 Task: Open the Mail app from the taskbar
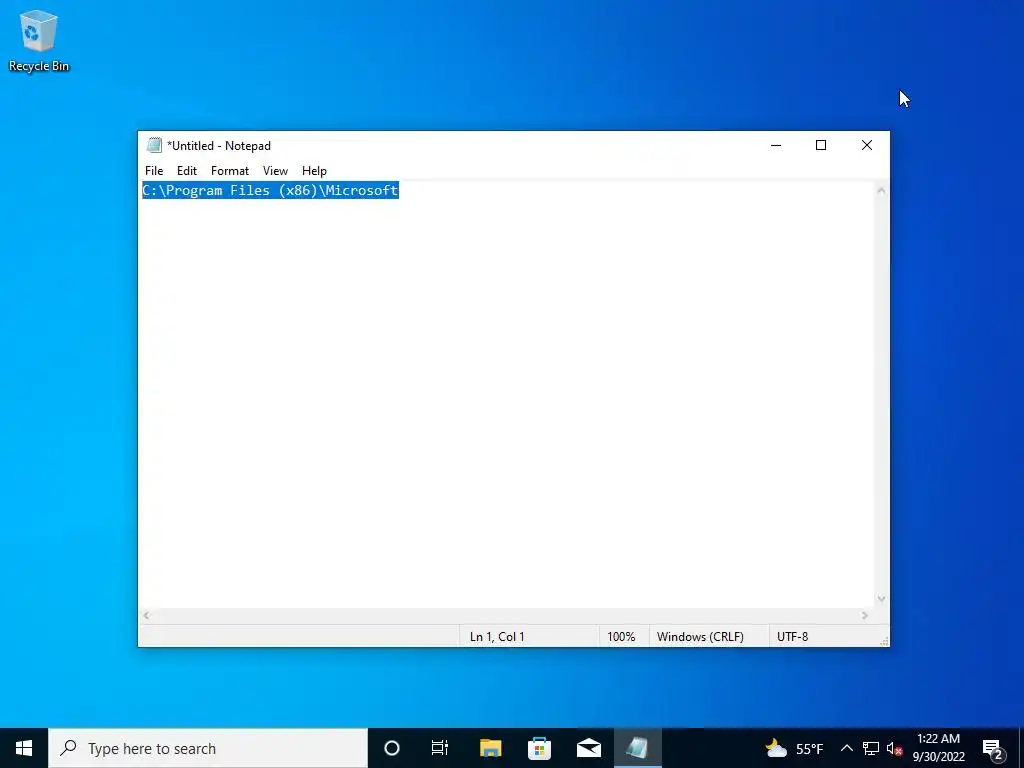click(588, 748)
